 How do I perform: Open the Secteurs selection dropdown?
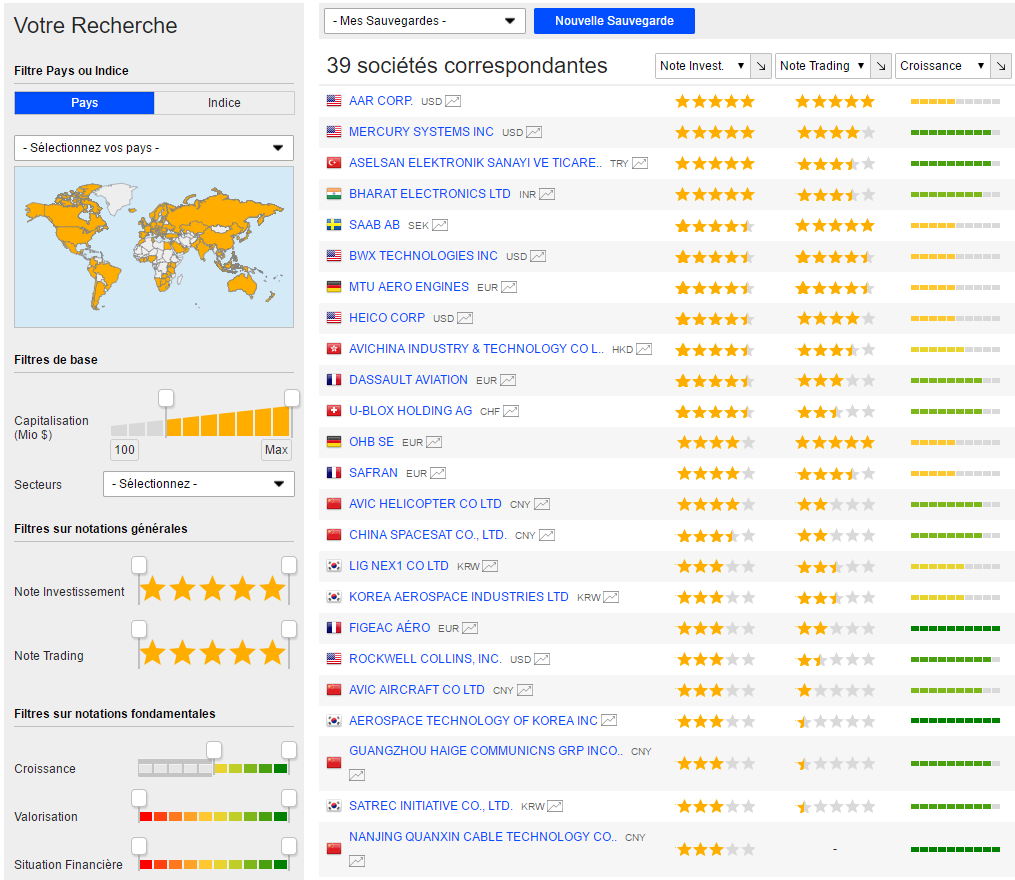(198, 484)
